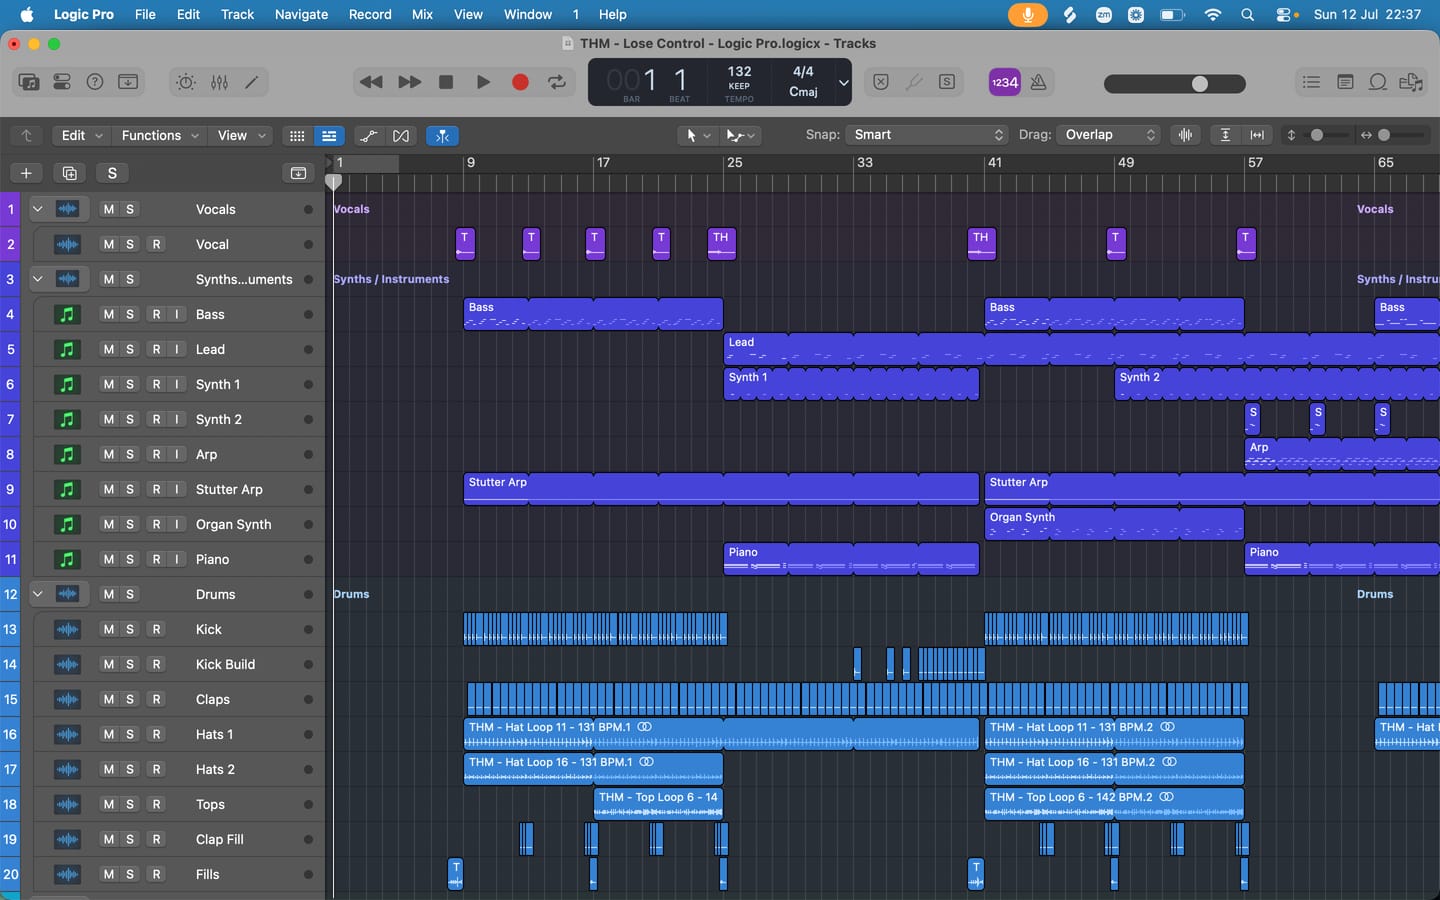Toggle Replace mode icon

tap(881, 82)
